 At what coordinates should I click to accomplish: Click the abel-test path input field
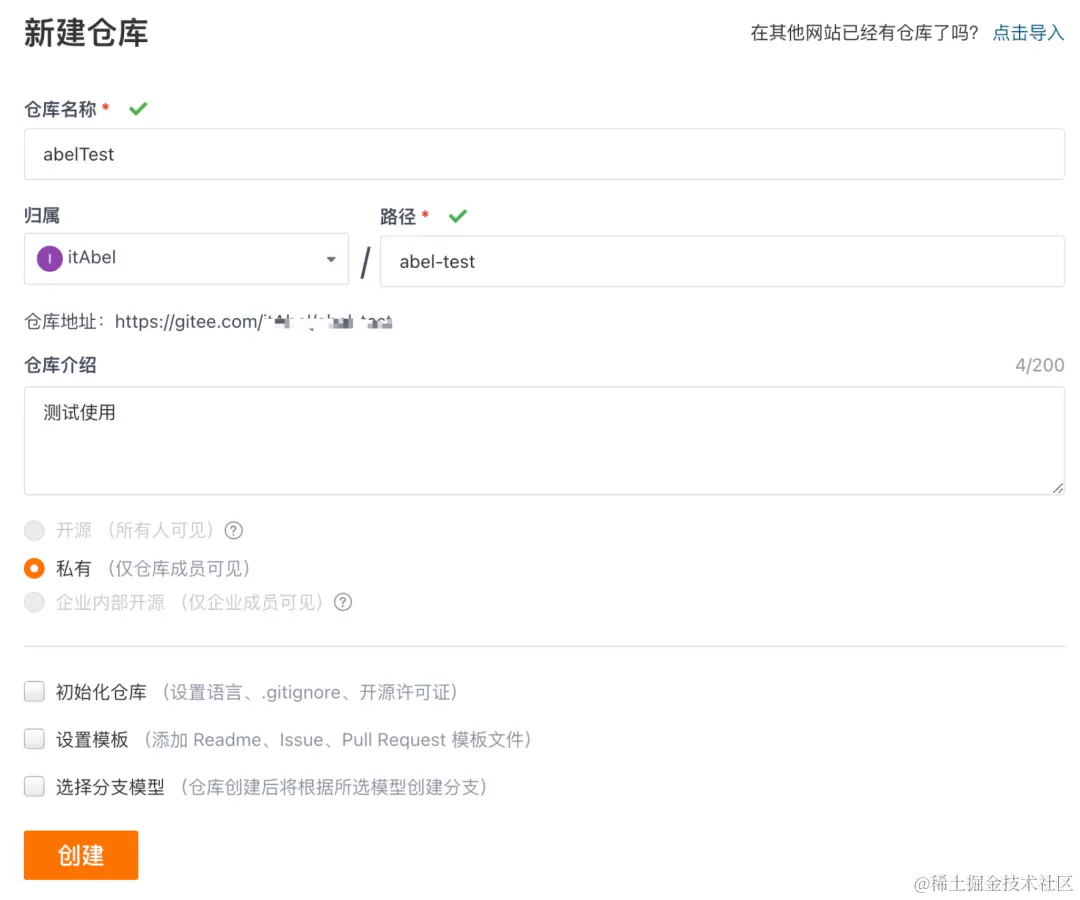(x=722, y=261)
